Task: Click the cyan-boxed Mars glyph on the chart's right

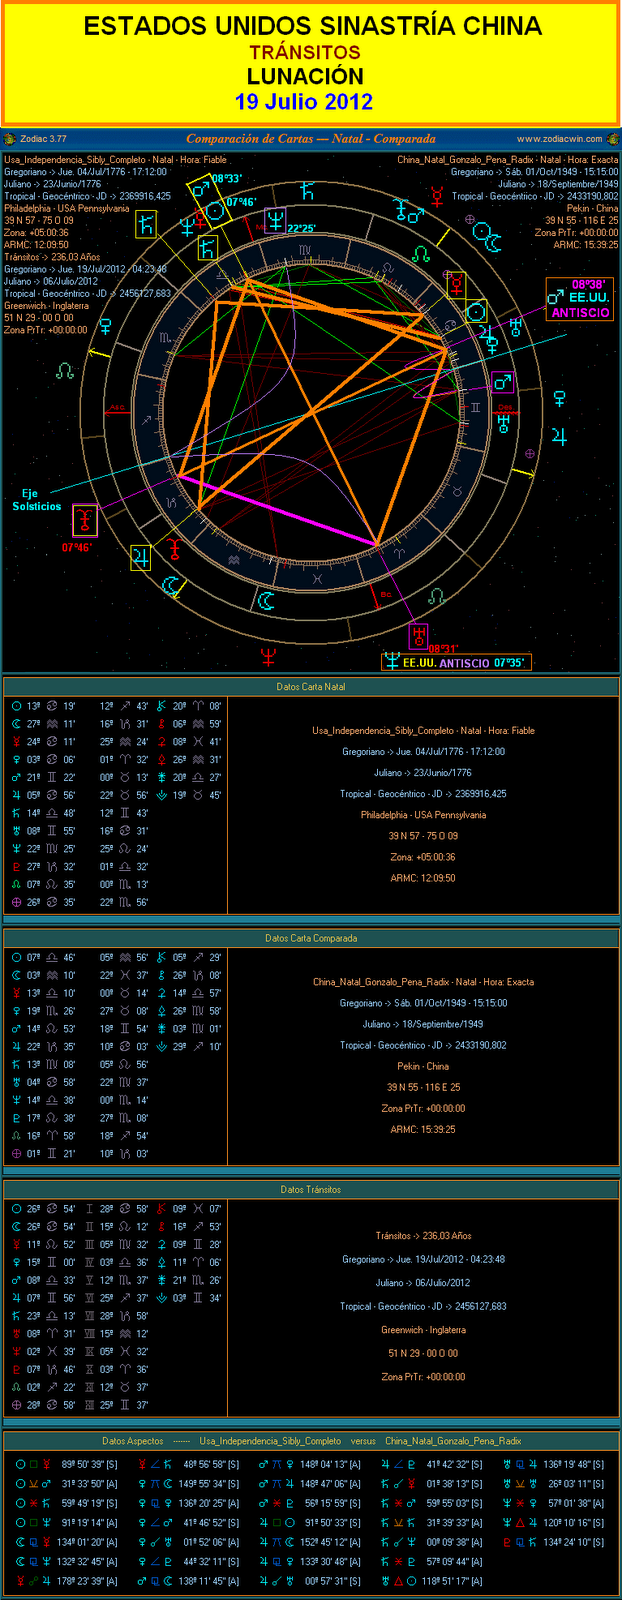Action: [x=503, y=382]
